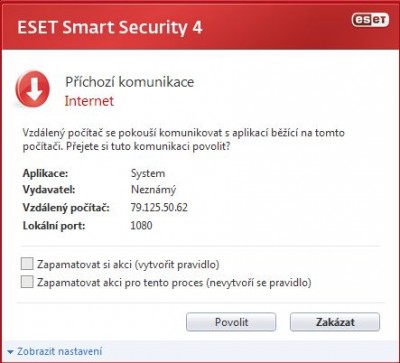The image size is (400, 363).
Task: Click the red Internet zone label
Action: click(89, 101)
